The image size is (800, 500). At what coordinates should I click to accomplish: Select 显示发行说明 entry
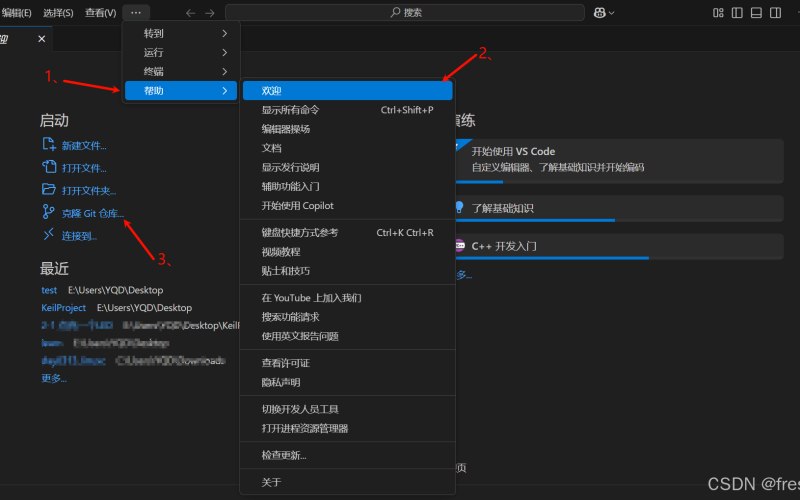(347, 167)
